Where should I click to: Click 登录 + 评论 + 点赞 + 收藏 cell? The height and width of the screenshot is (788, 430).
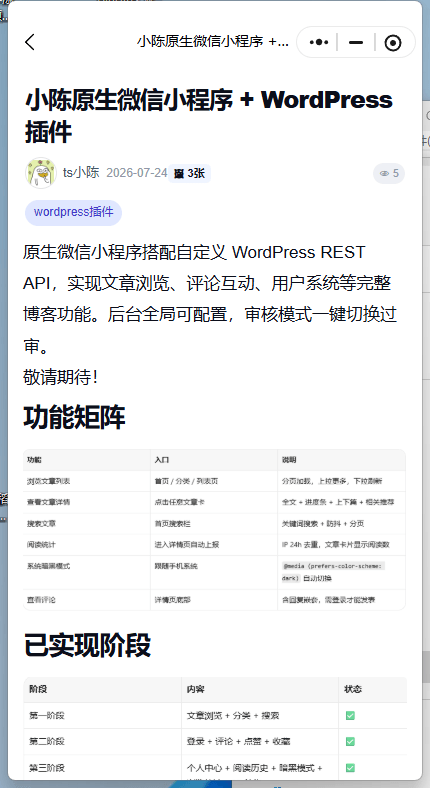238,742
